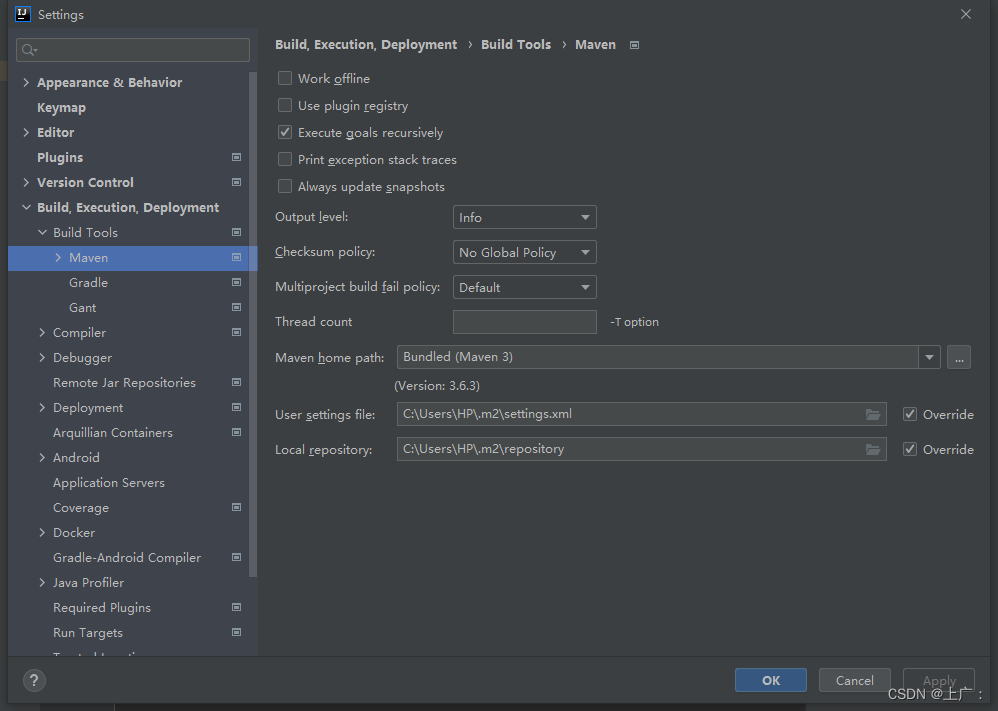Image resolution: width=998 pixels, height=711 pixels.
Task: Click the OK button
Action: [771, 680]
